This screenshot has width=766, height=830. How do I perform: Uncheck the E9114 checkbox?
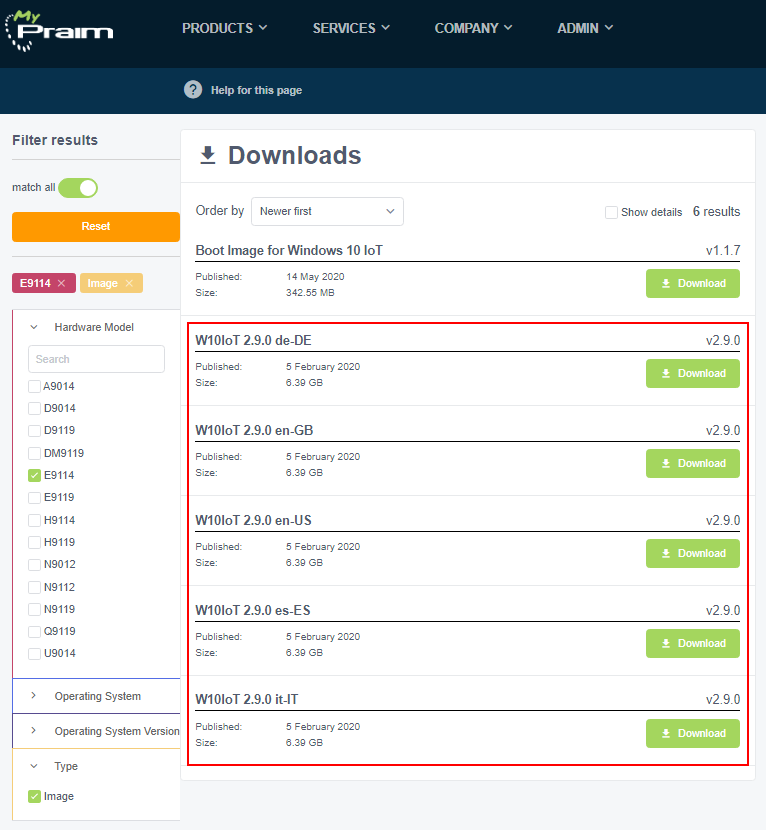(34, 475)
